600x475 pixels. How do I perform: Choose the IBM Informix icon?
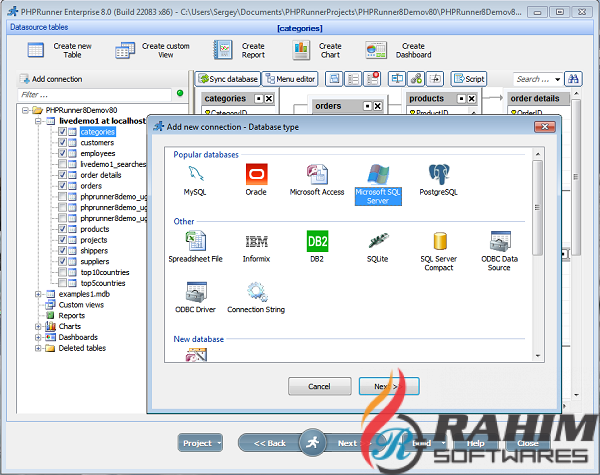coord(256,241)
